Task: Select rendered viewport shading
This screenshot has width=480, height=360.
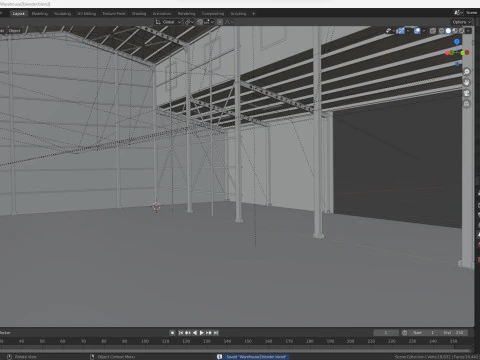Action: coord(461,31)
